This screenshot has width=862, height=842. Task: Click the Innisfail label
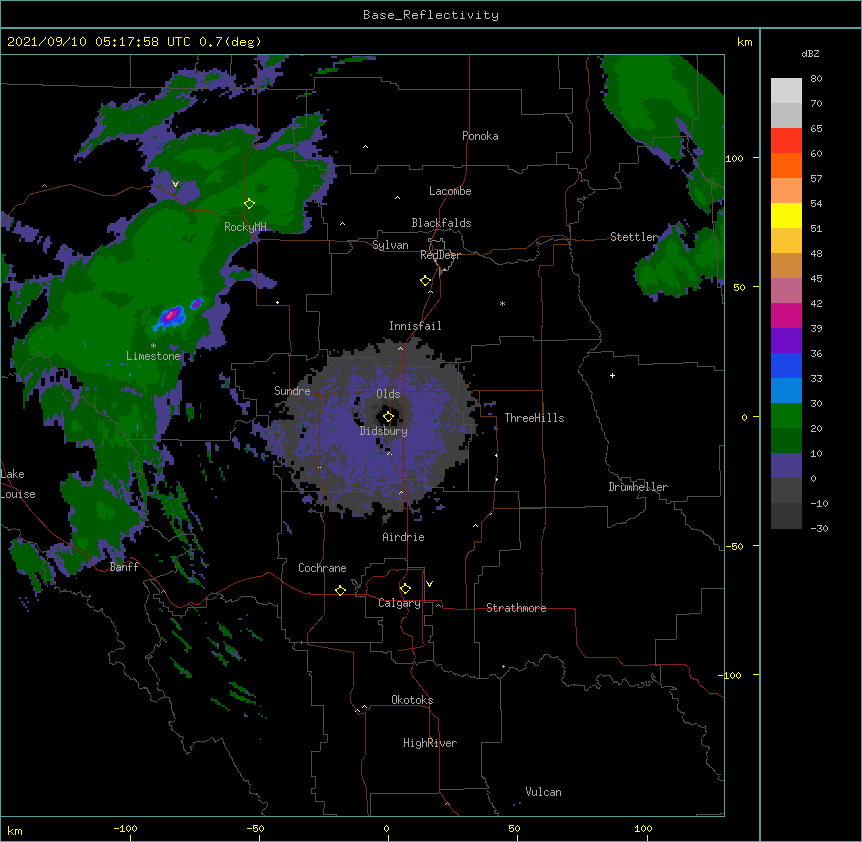pyautogui.click(x=415, y=326)
